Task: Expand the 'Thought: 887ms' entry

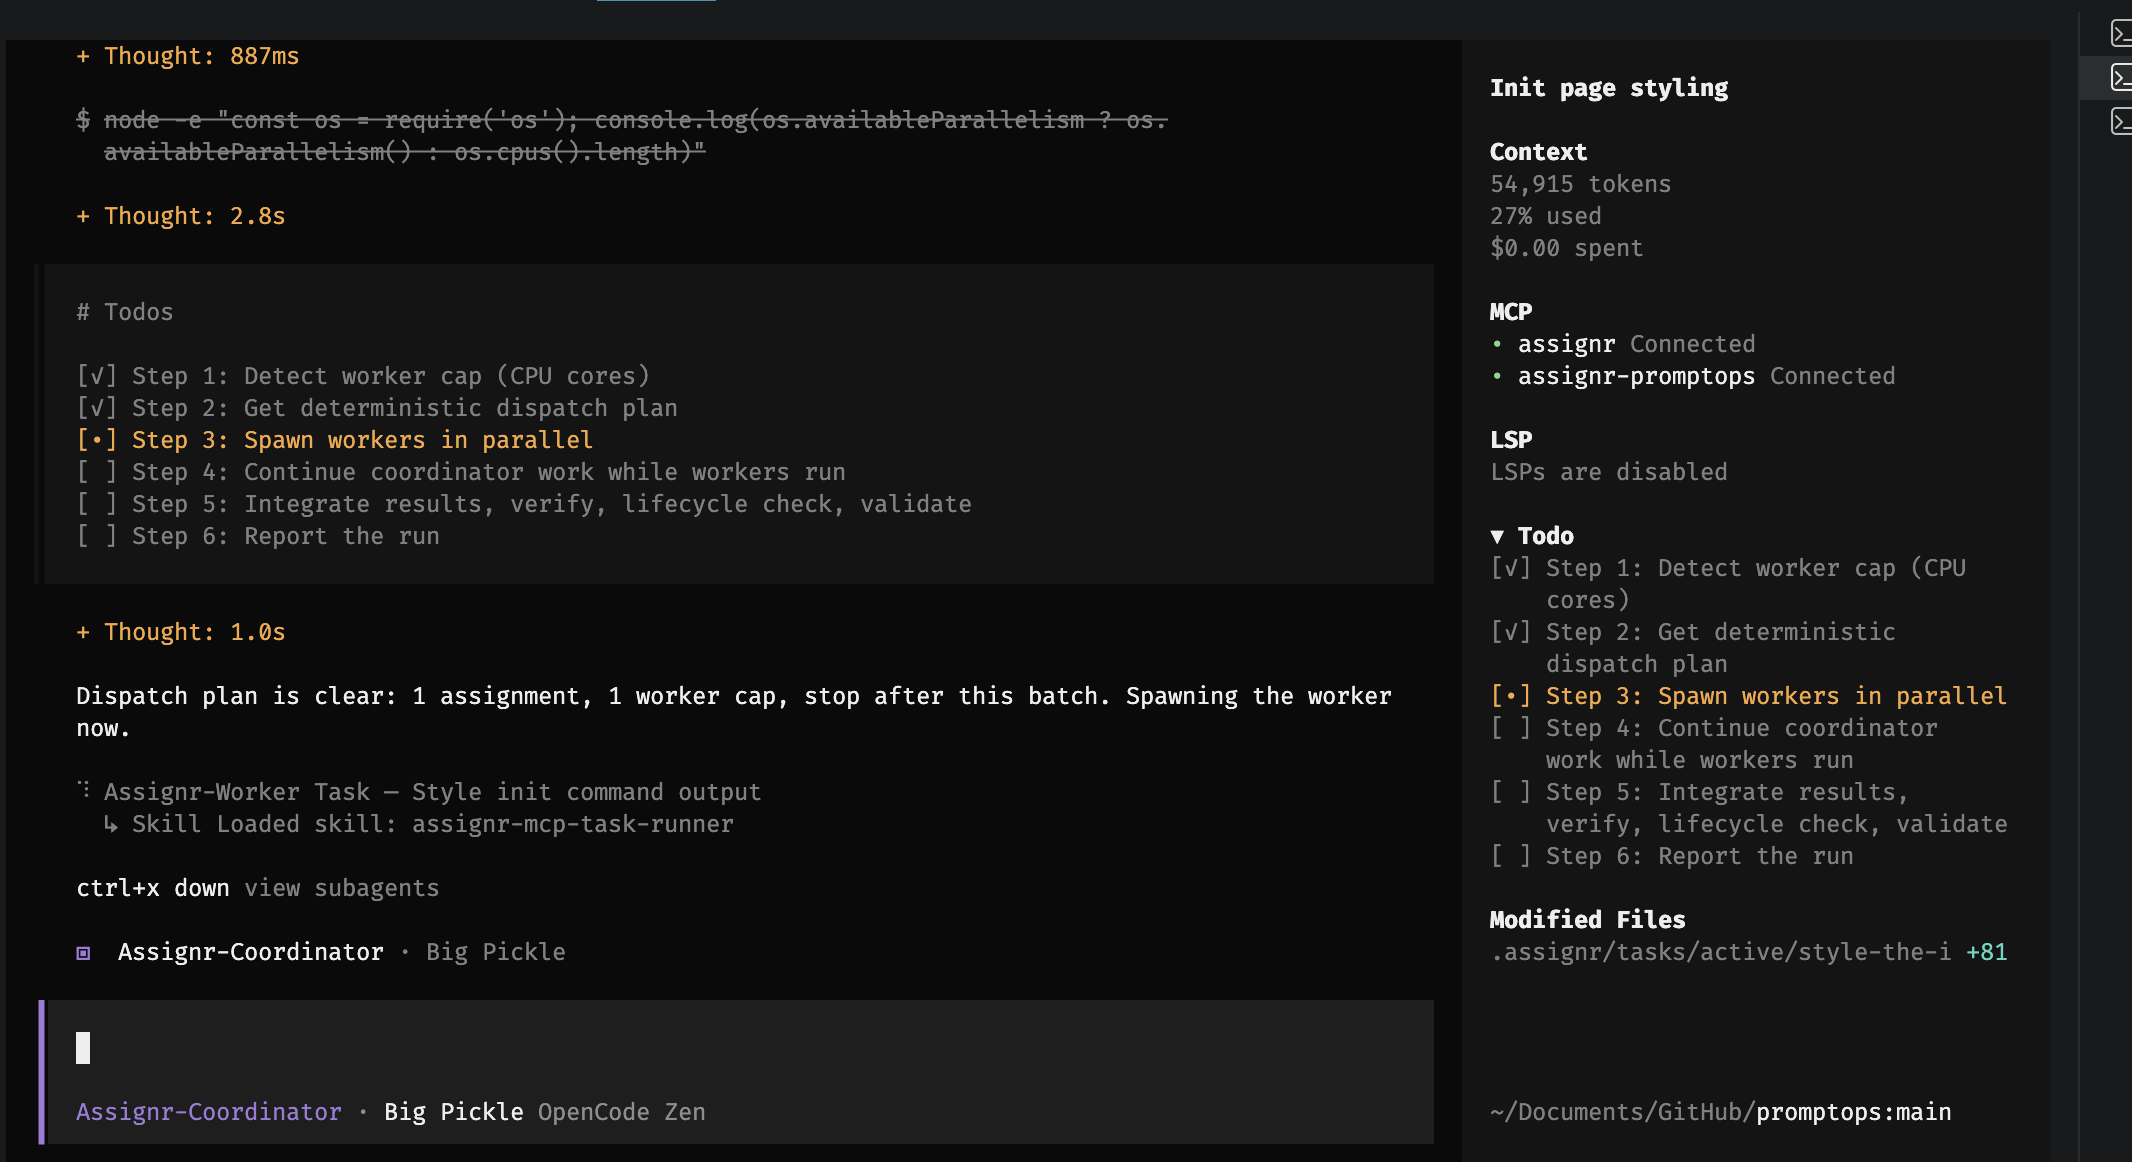Action: click(188, 56)
